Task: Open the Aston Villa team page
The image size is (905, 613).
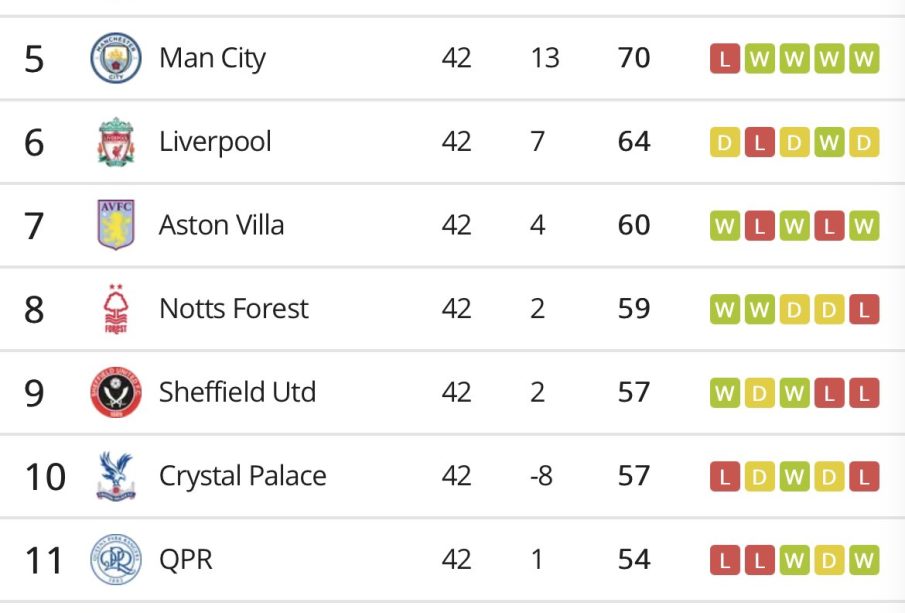Action: 222,225
